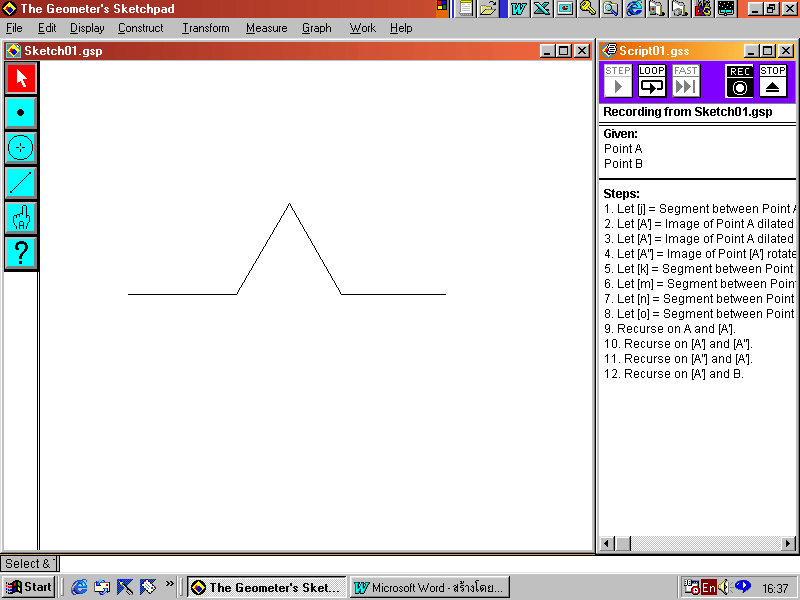This screenshot has height=600, width=800.
Task: Open the Transform menu
Action: click(x=206, y=28)
